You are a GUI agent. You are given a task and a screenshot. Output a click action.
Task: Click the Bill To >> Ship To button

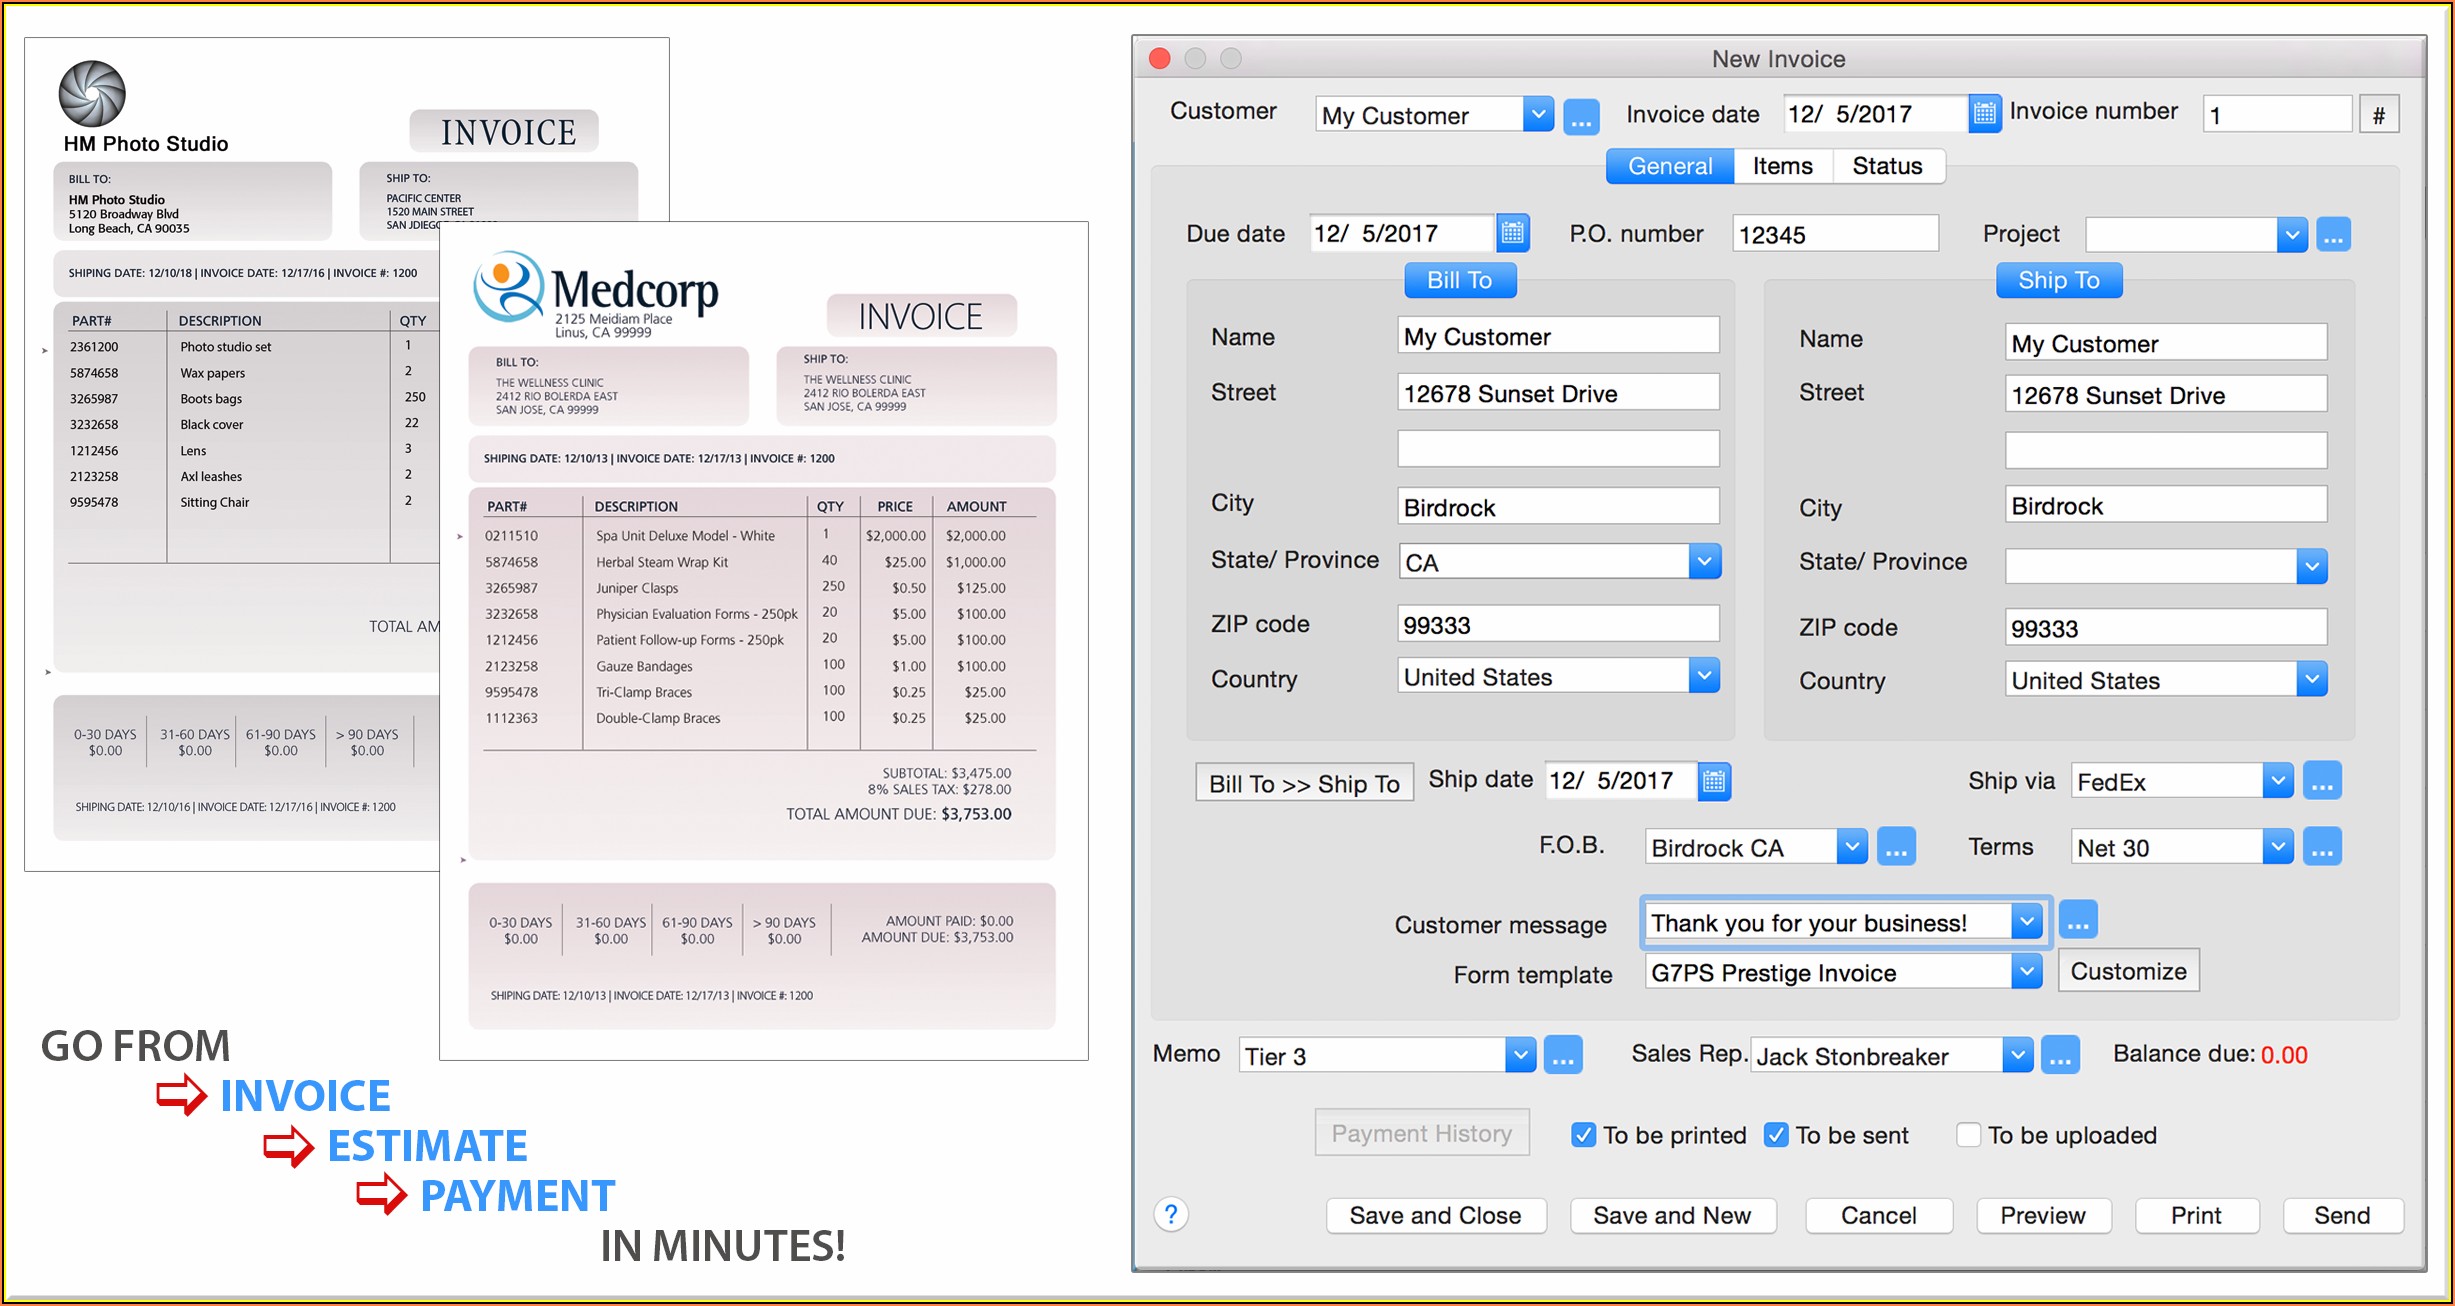pos(1304,783)
